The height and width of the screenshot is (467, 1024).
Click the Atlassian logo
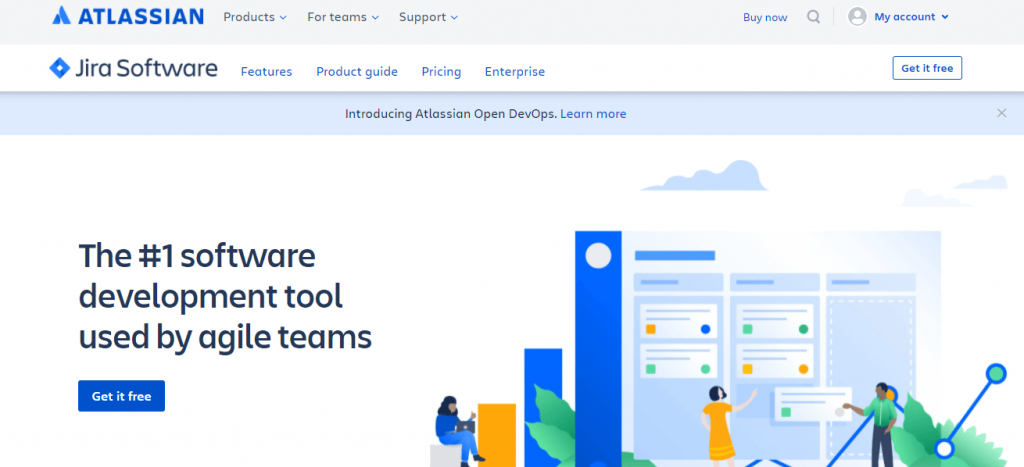click(128, 16)
